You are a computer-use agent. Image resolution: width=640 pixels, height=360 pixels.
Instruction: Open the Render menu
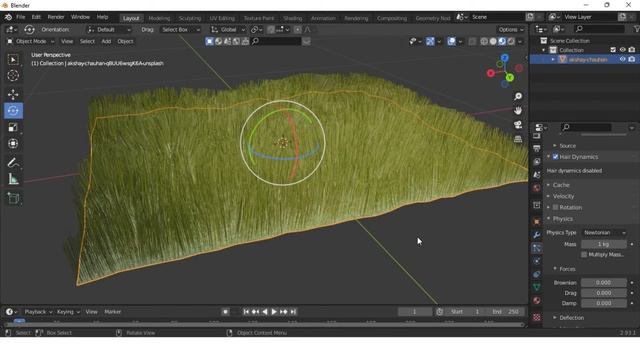[56, 17]
